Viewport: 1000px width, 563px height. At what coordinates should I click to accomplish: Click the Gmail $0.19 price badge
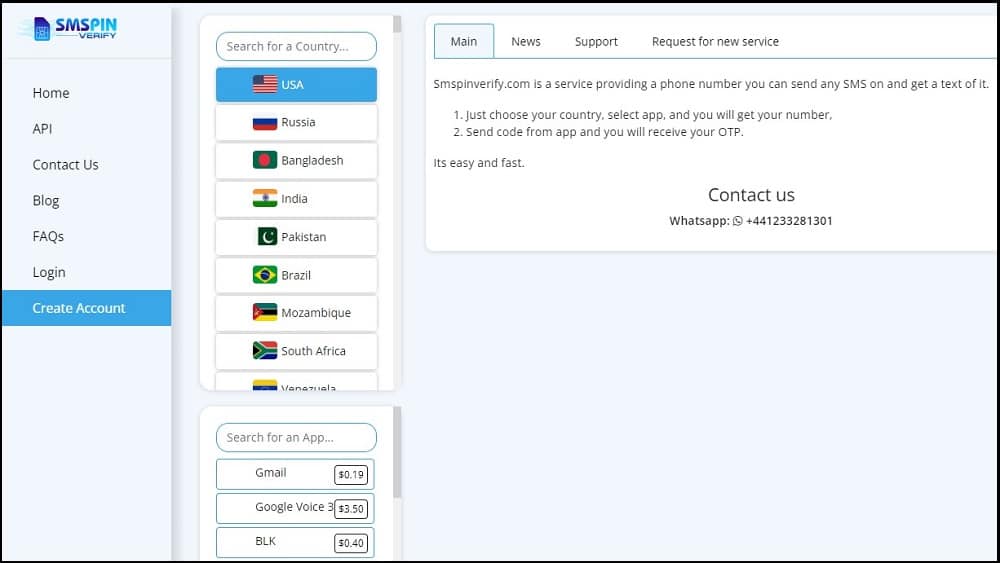[351, 474]
